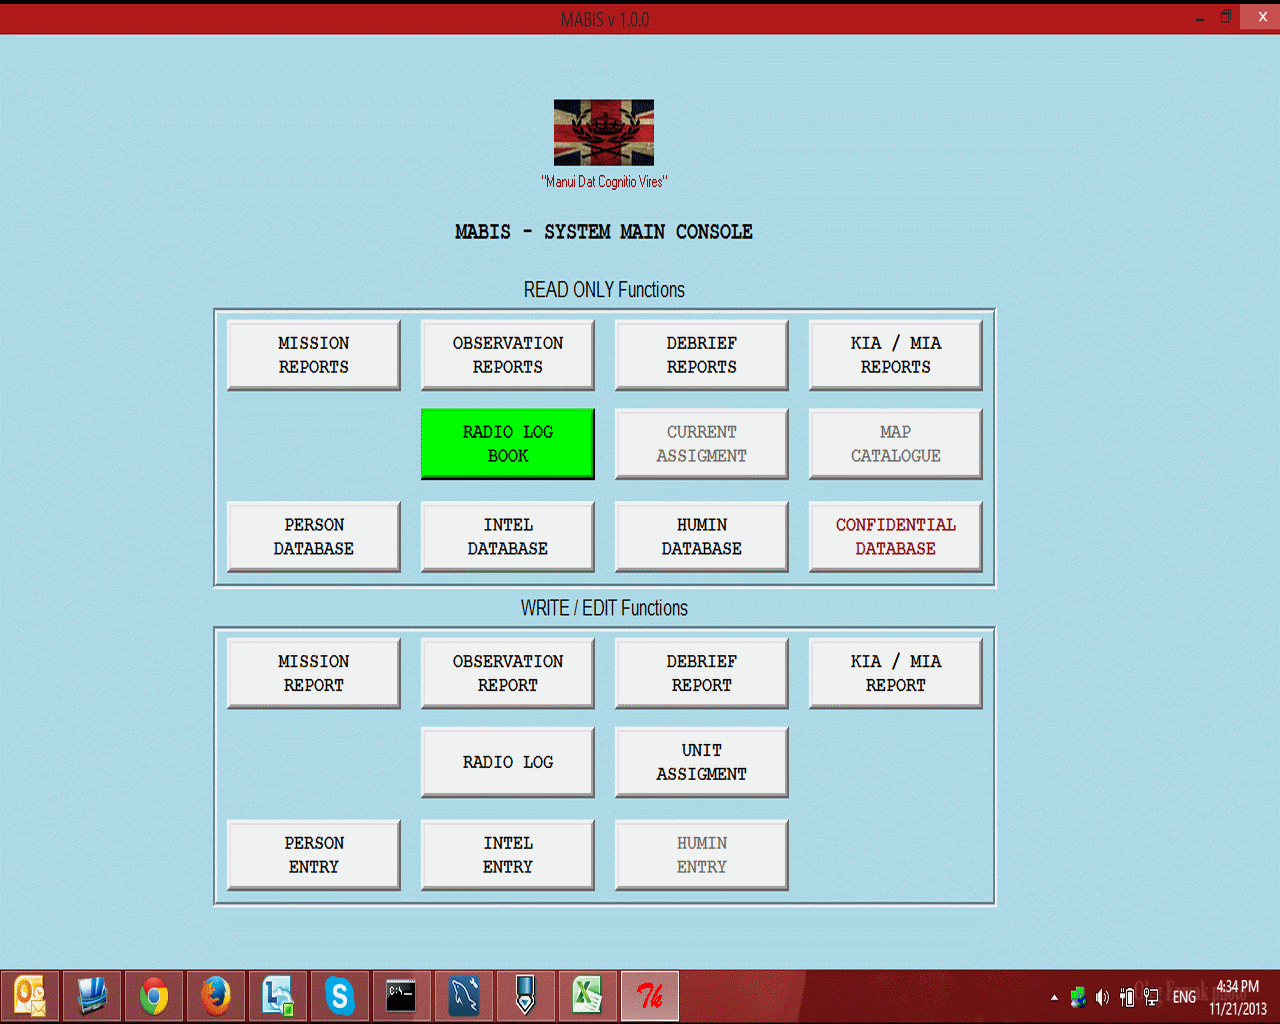This screenshot has width=1280, height=1024.
Task: Open UNIT ASSIGMENT editor
Action: pyautogui.click(x=702, y=762)
